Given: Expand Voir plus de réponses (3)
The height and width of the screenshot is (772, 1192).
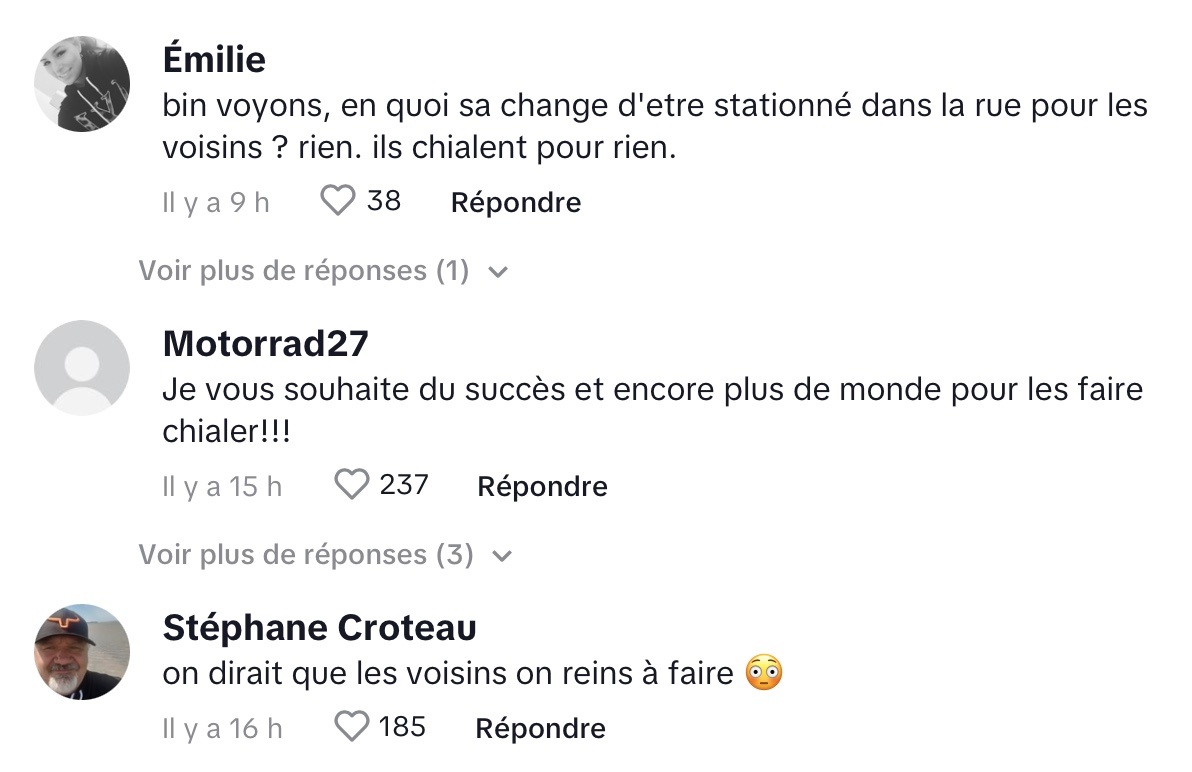Looking at the screenshot, I should coord(325,555).
